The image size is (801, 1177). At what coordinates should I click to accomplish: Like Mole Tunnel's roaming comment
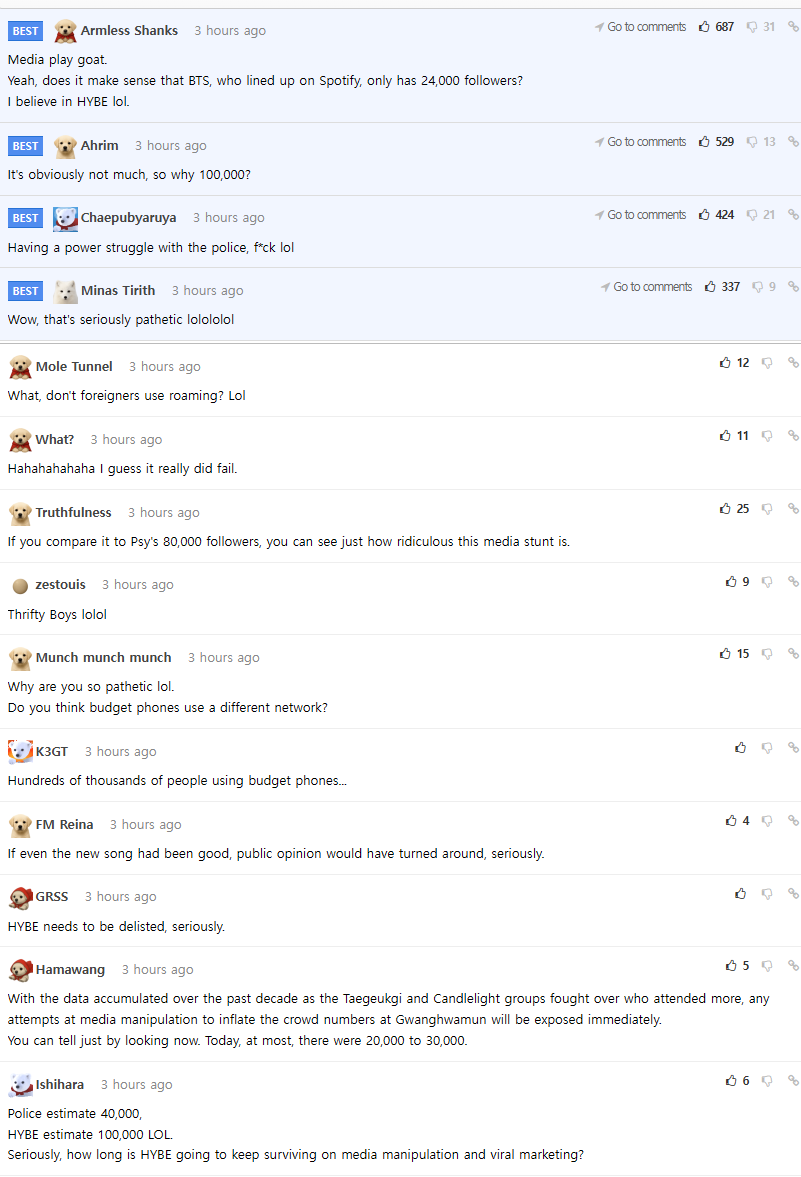tap(725, 363)
